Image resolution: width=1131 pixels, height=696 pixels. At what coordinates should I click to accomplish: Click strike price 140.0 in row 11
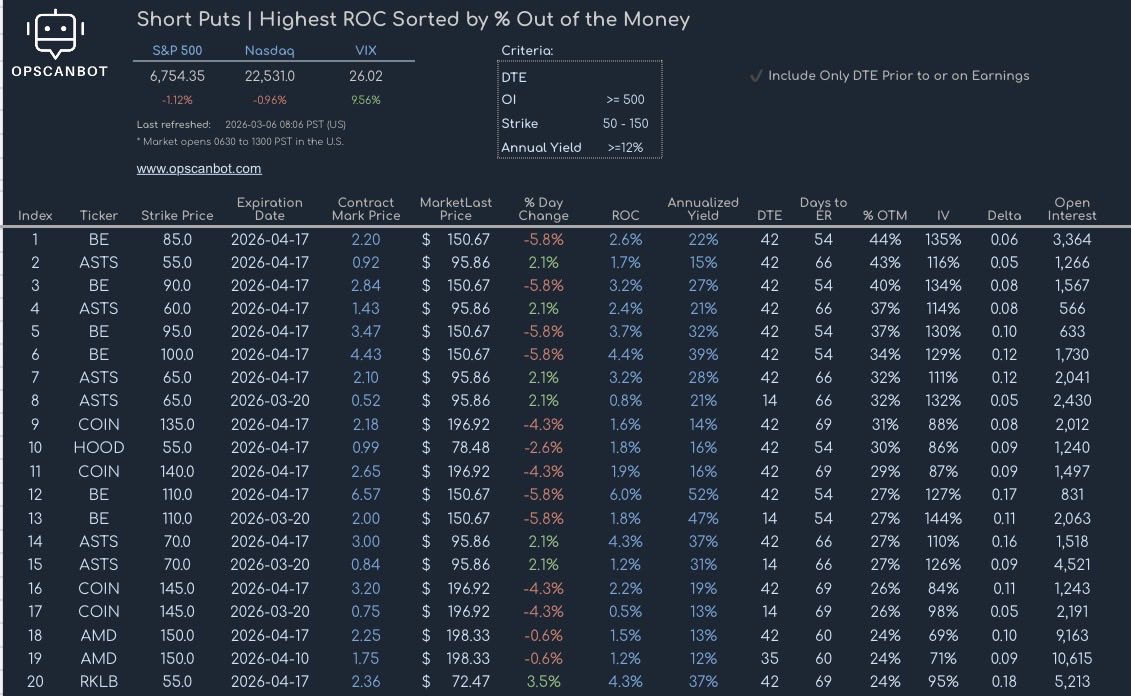pos(177,472)
